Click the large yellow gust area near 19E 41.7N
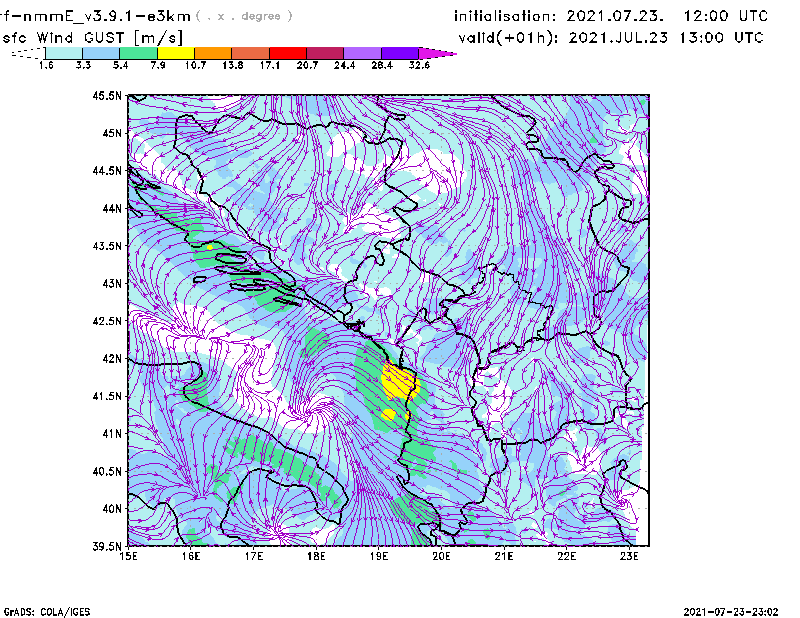Screen dimensions: 800x618 click(399, 382)
